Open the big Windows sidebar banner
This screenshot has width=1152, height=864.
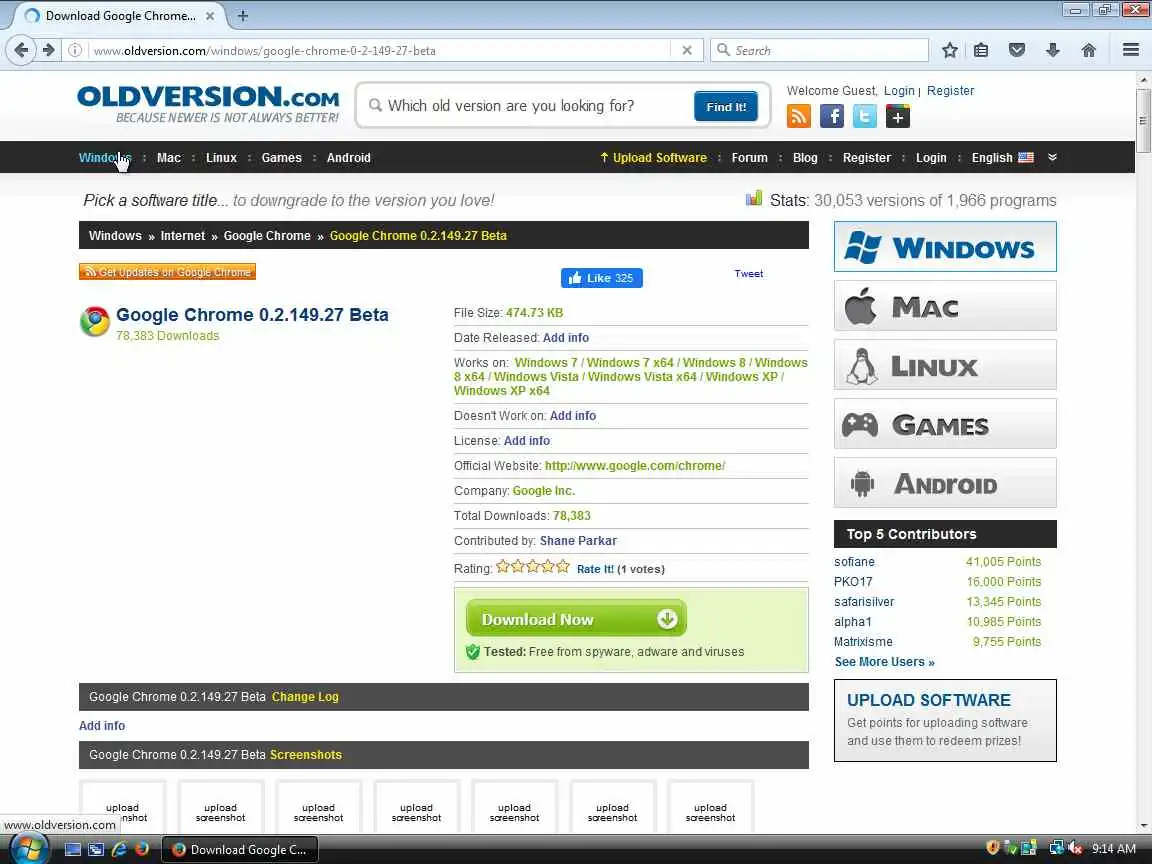945,247
